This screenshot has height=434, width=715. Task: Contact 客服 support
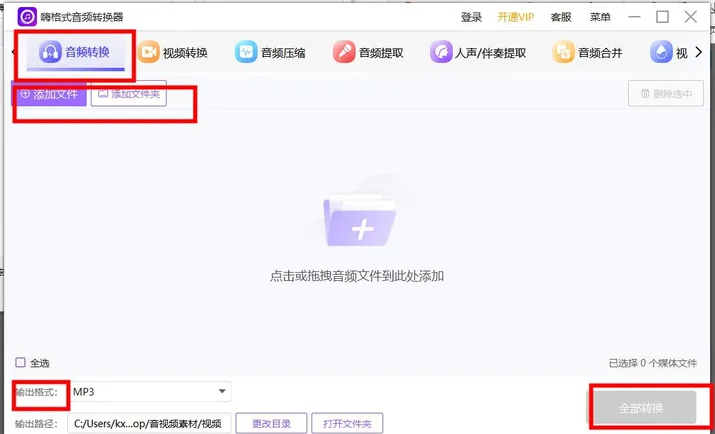point(561,17)
